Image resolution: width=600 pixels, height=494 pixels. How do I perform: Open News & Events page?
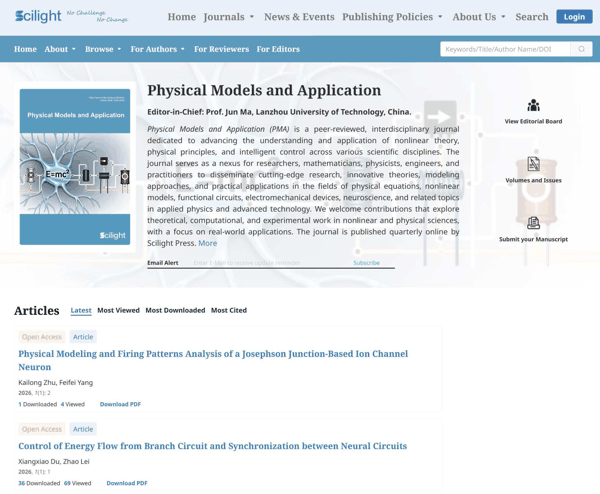[299, 17]
